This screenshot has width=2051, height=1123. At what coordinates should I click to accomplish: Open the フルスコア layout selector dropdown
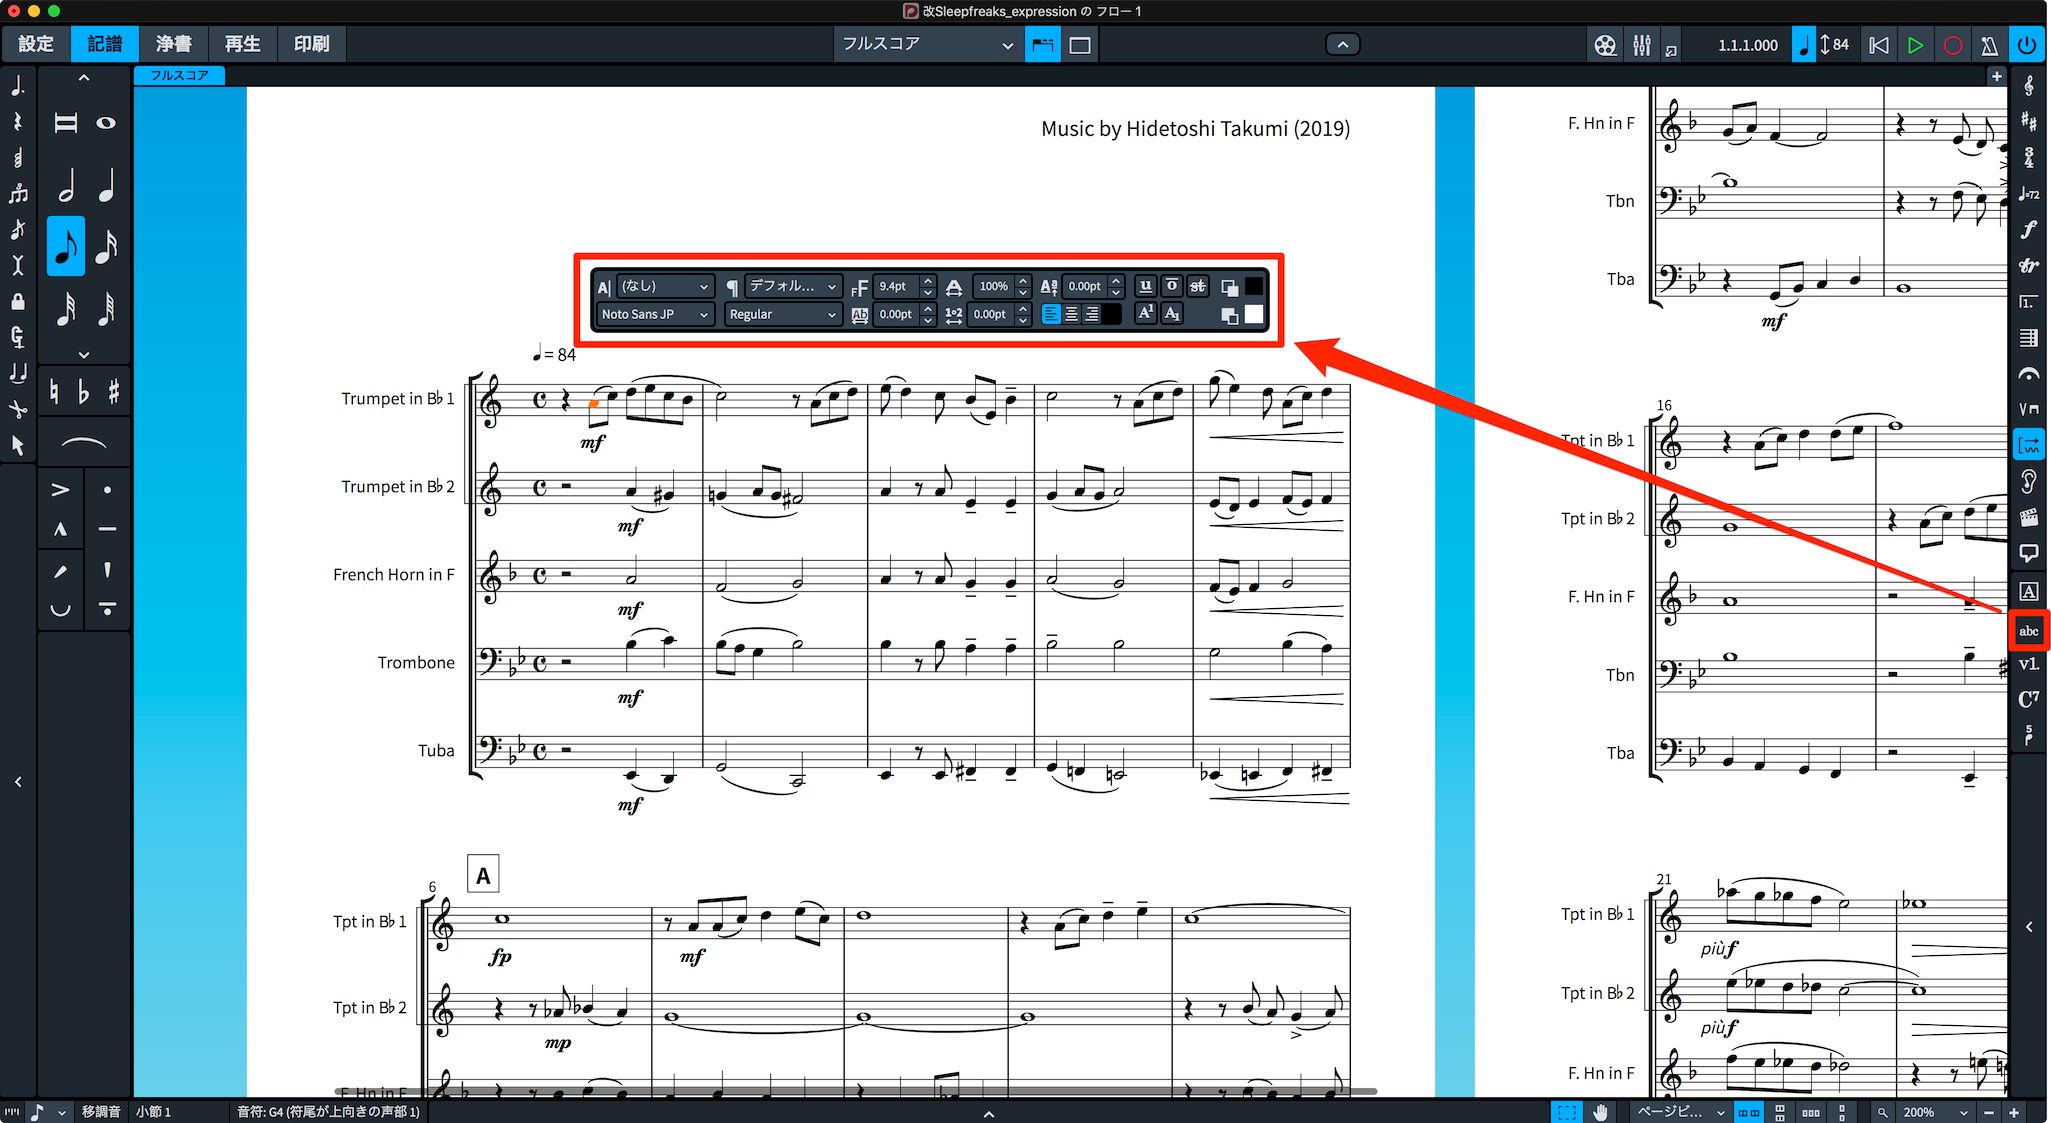(927, 45)
